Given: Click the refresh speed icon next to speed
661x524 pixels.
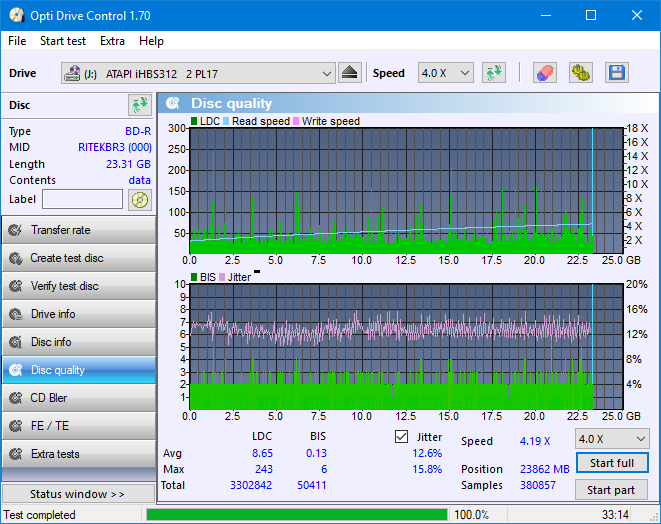Looking at the screenshot, I should pyautogui.click(x=493, y=73).
